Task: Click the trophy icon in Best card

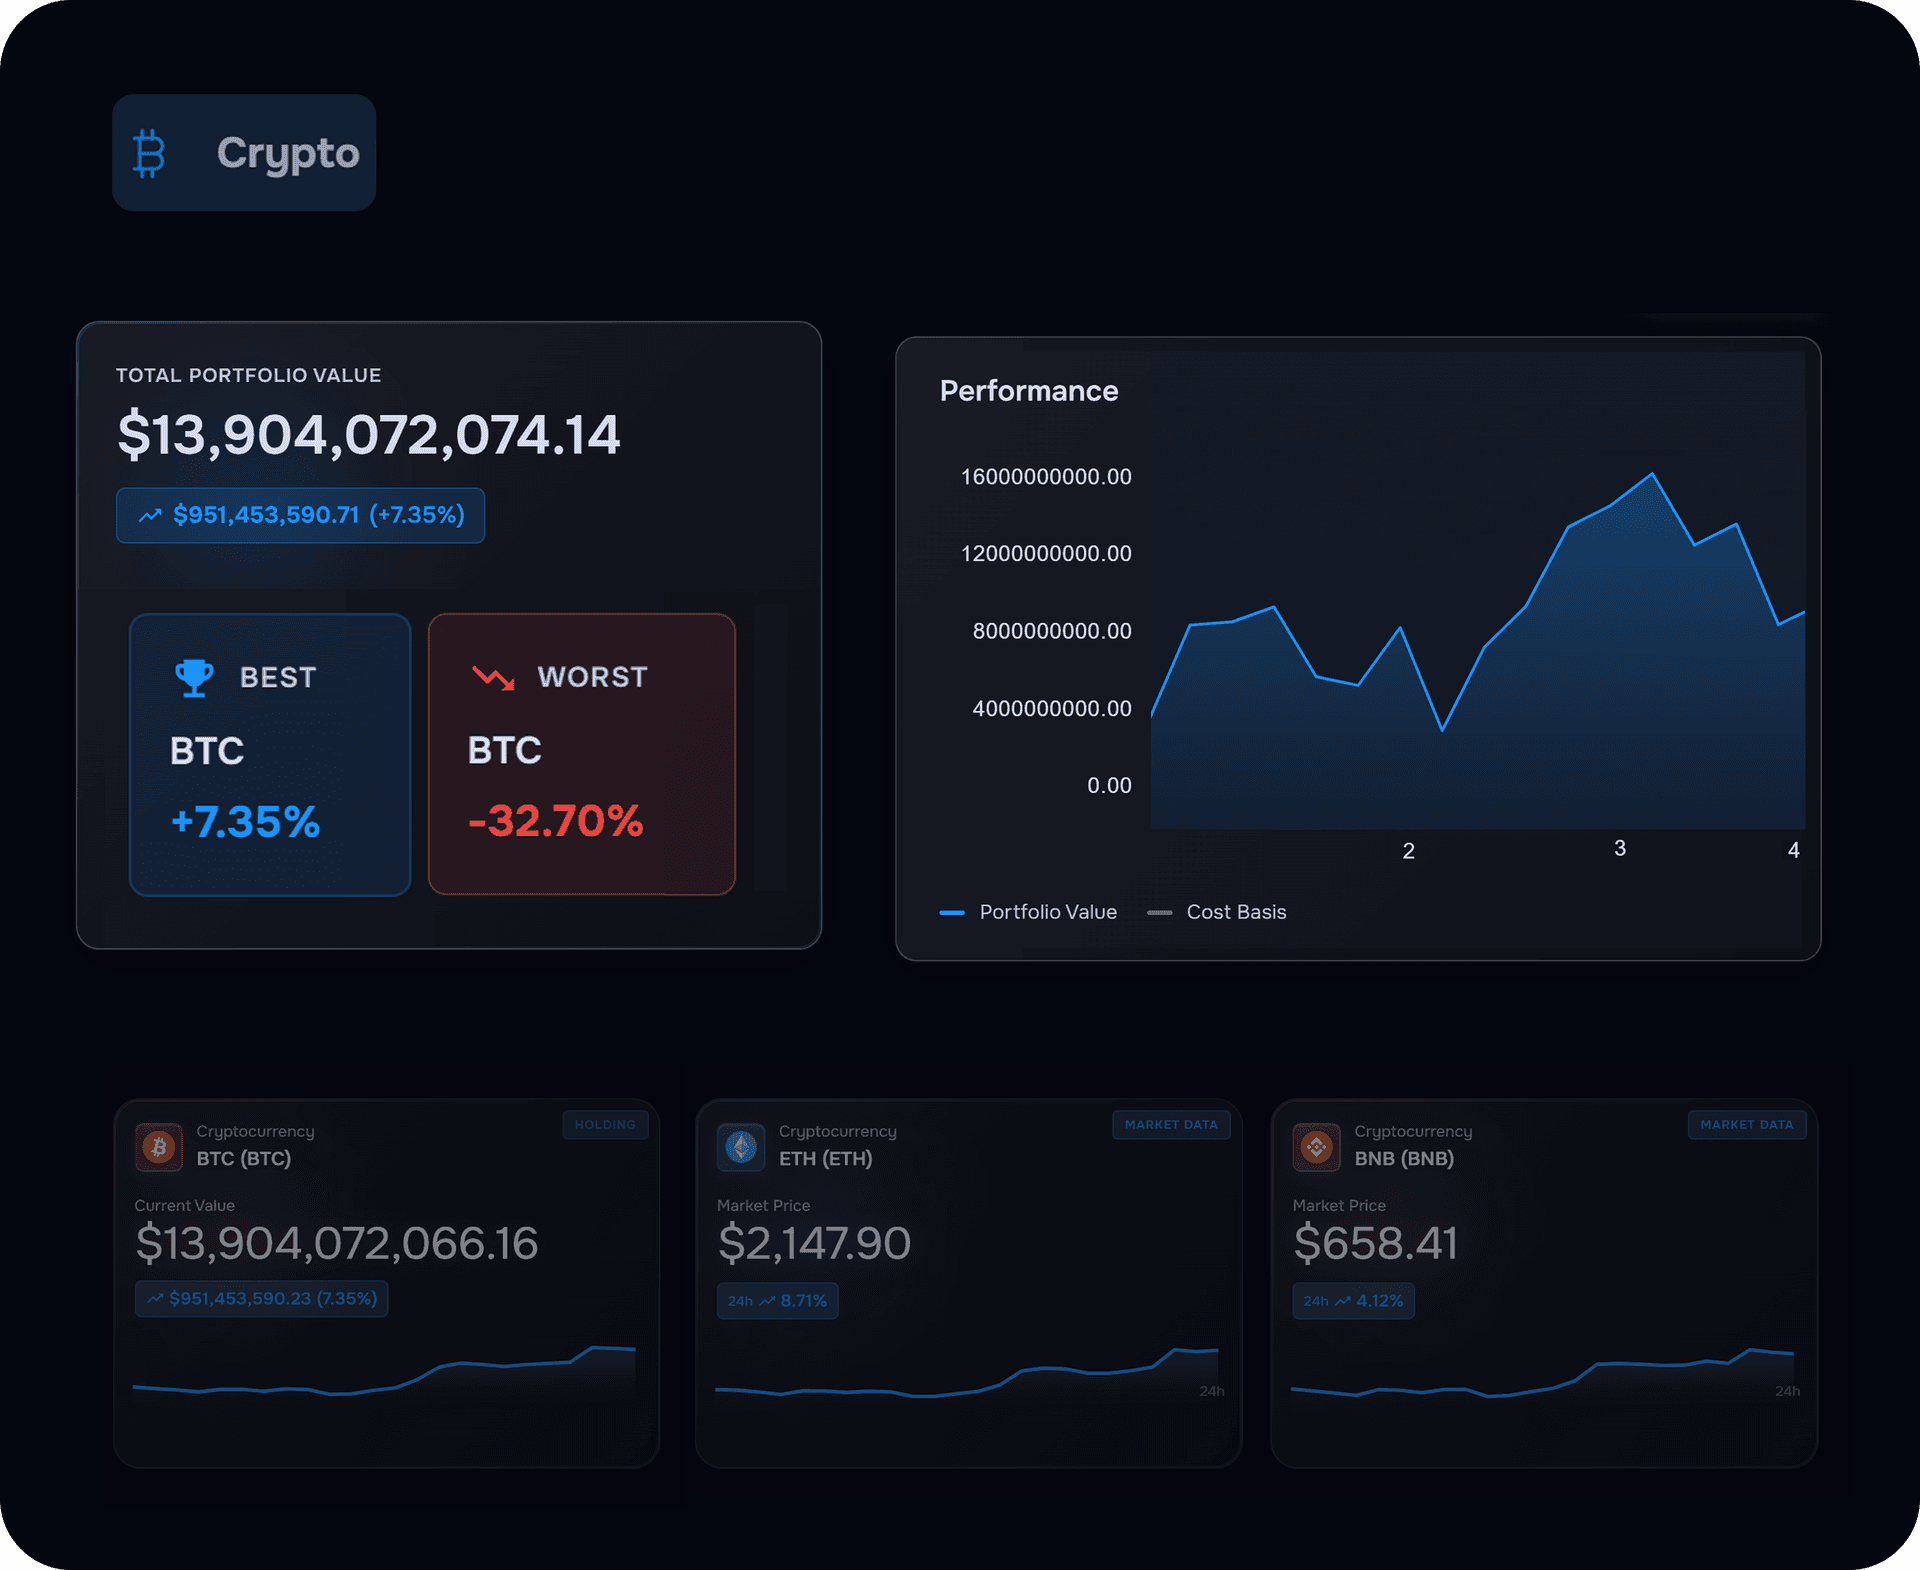Action: (194, 677)
